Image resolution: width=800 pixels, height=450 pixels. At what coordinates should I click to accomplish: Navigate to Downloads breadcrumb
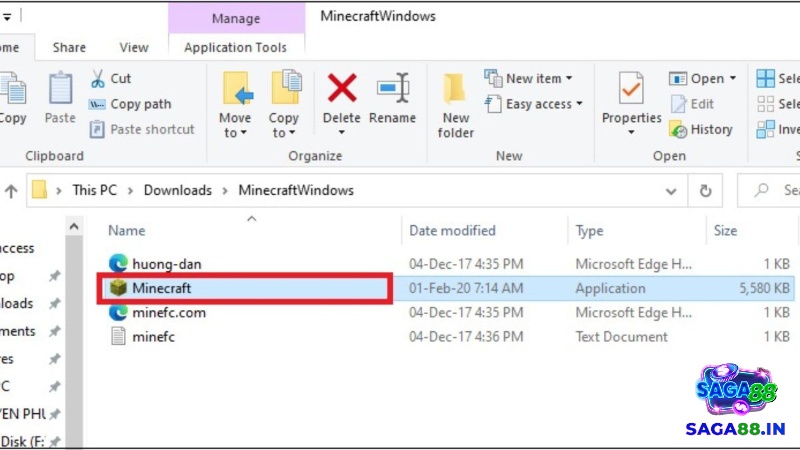point(178,190)
